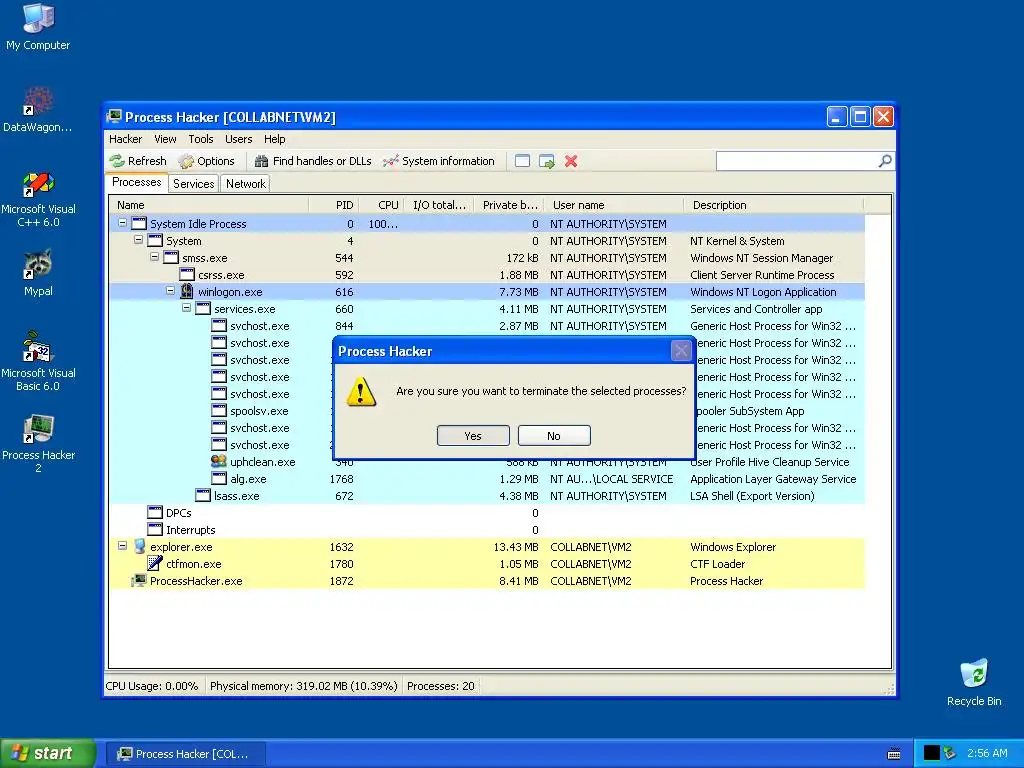Collapse the winlogon.exe tree node

(x=170, y=291)
